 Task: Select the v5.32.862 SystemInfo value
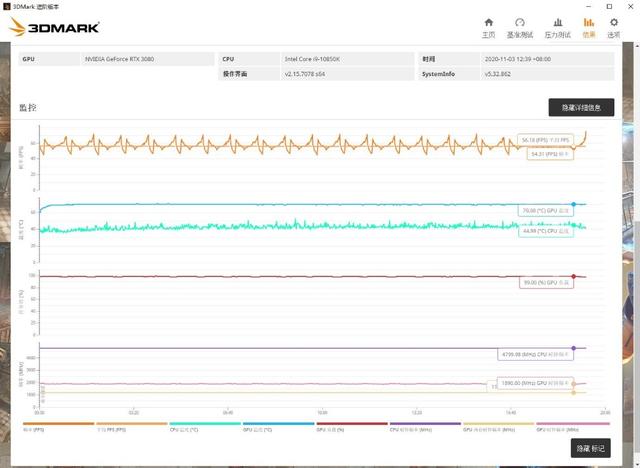pos(498,74)
